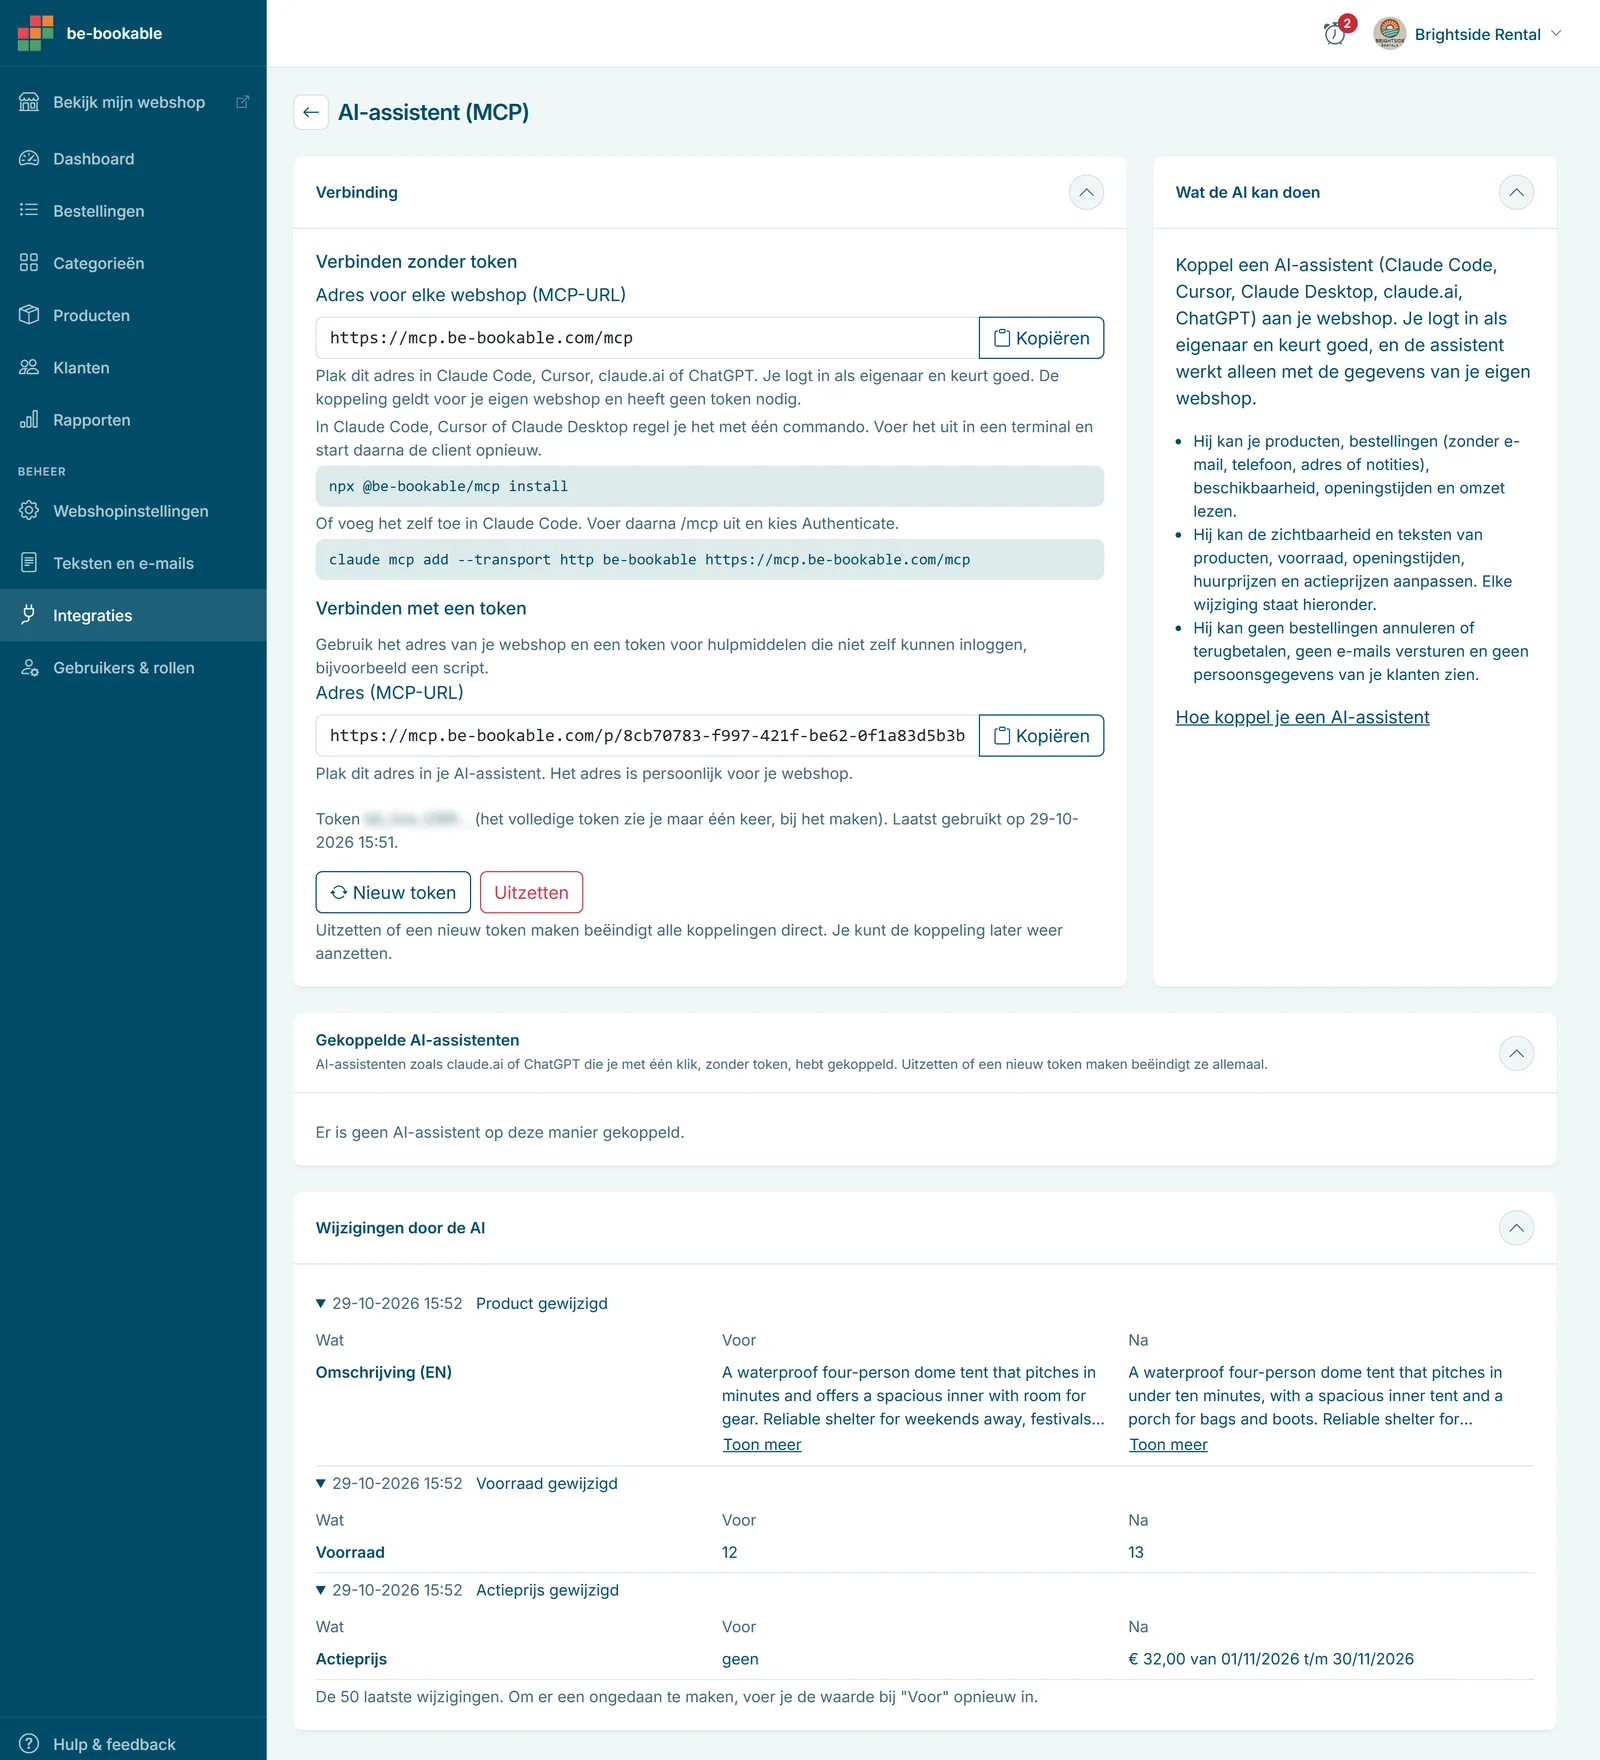Collapse the Wijzigingen door de AI section
The image size is (1600, 1760).
(1516, 1228)
